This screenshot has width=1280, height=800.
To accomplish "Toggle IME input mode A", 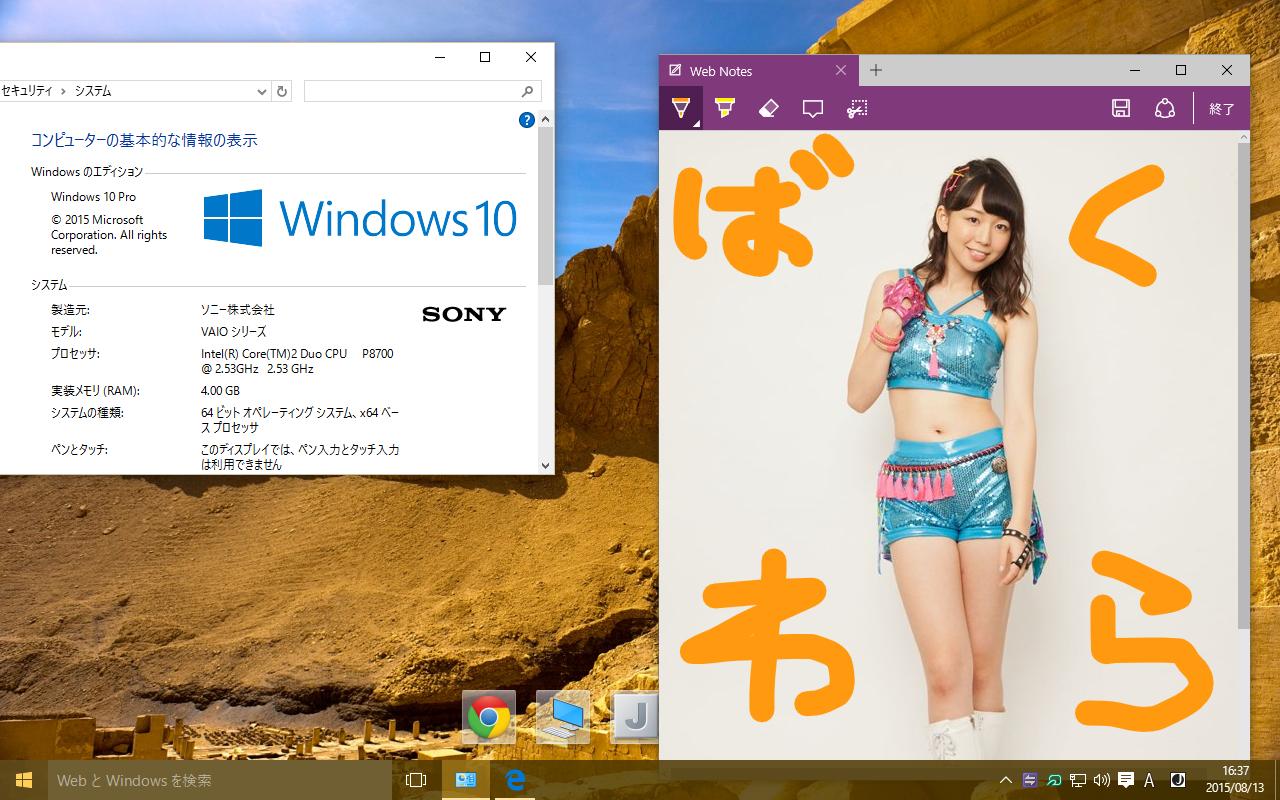I will coord(1149,780).
